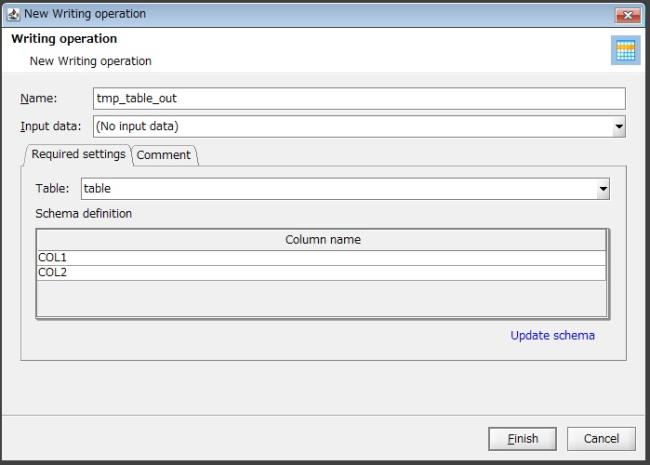Click the Input data: label

click(x=51, y=127)
